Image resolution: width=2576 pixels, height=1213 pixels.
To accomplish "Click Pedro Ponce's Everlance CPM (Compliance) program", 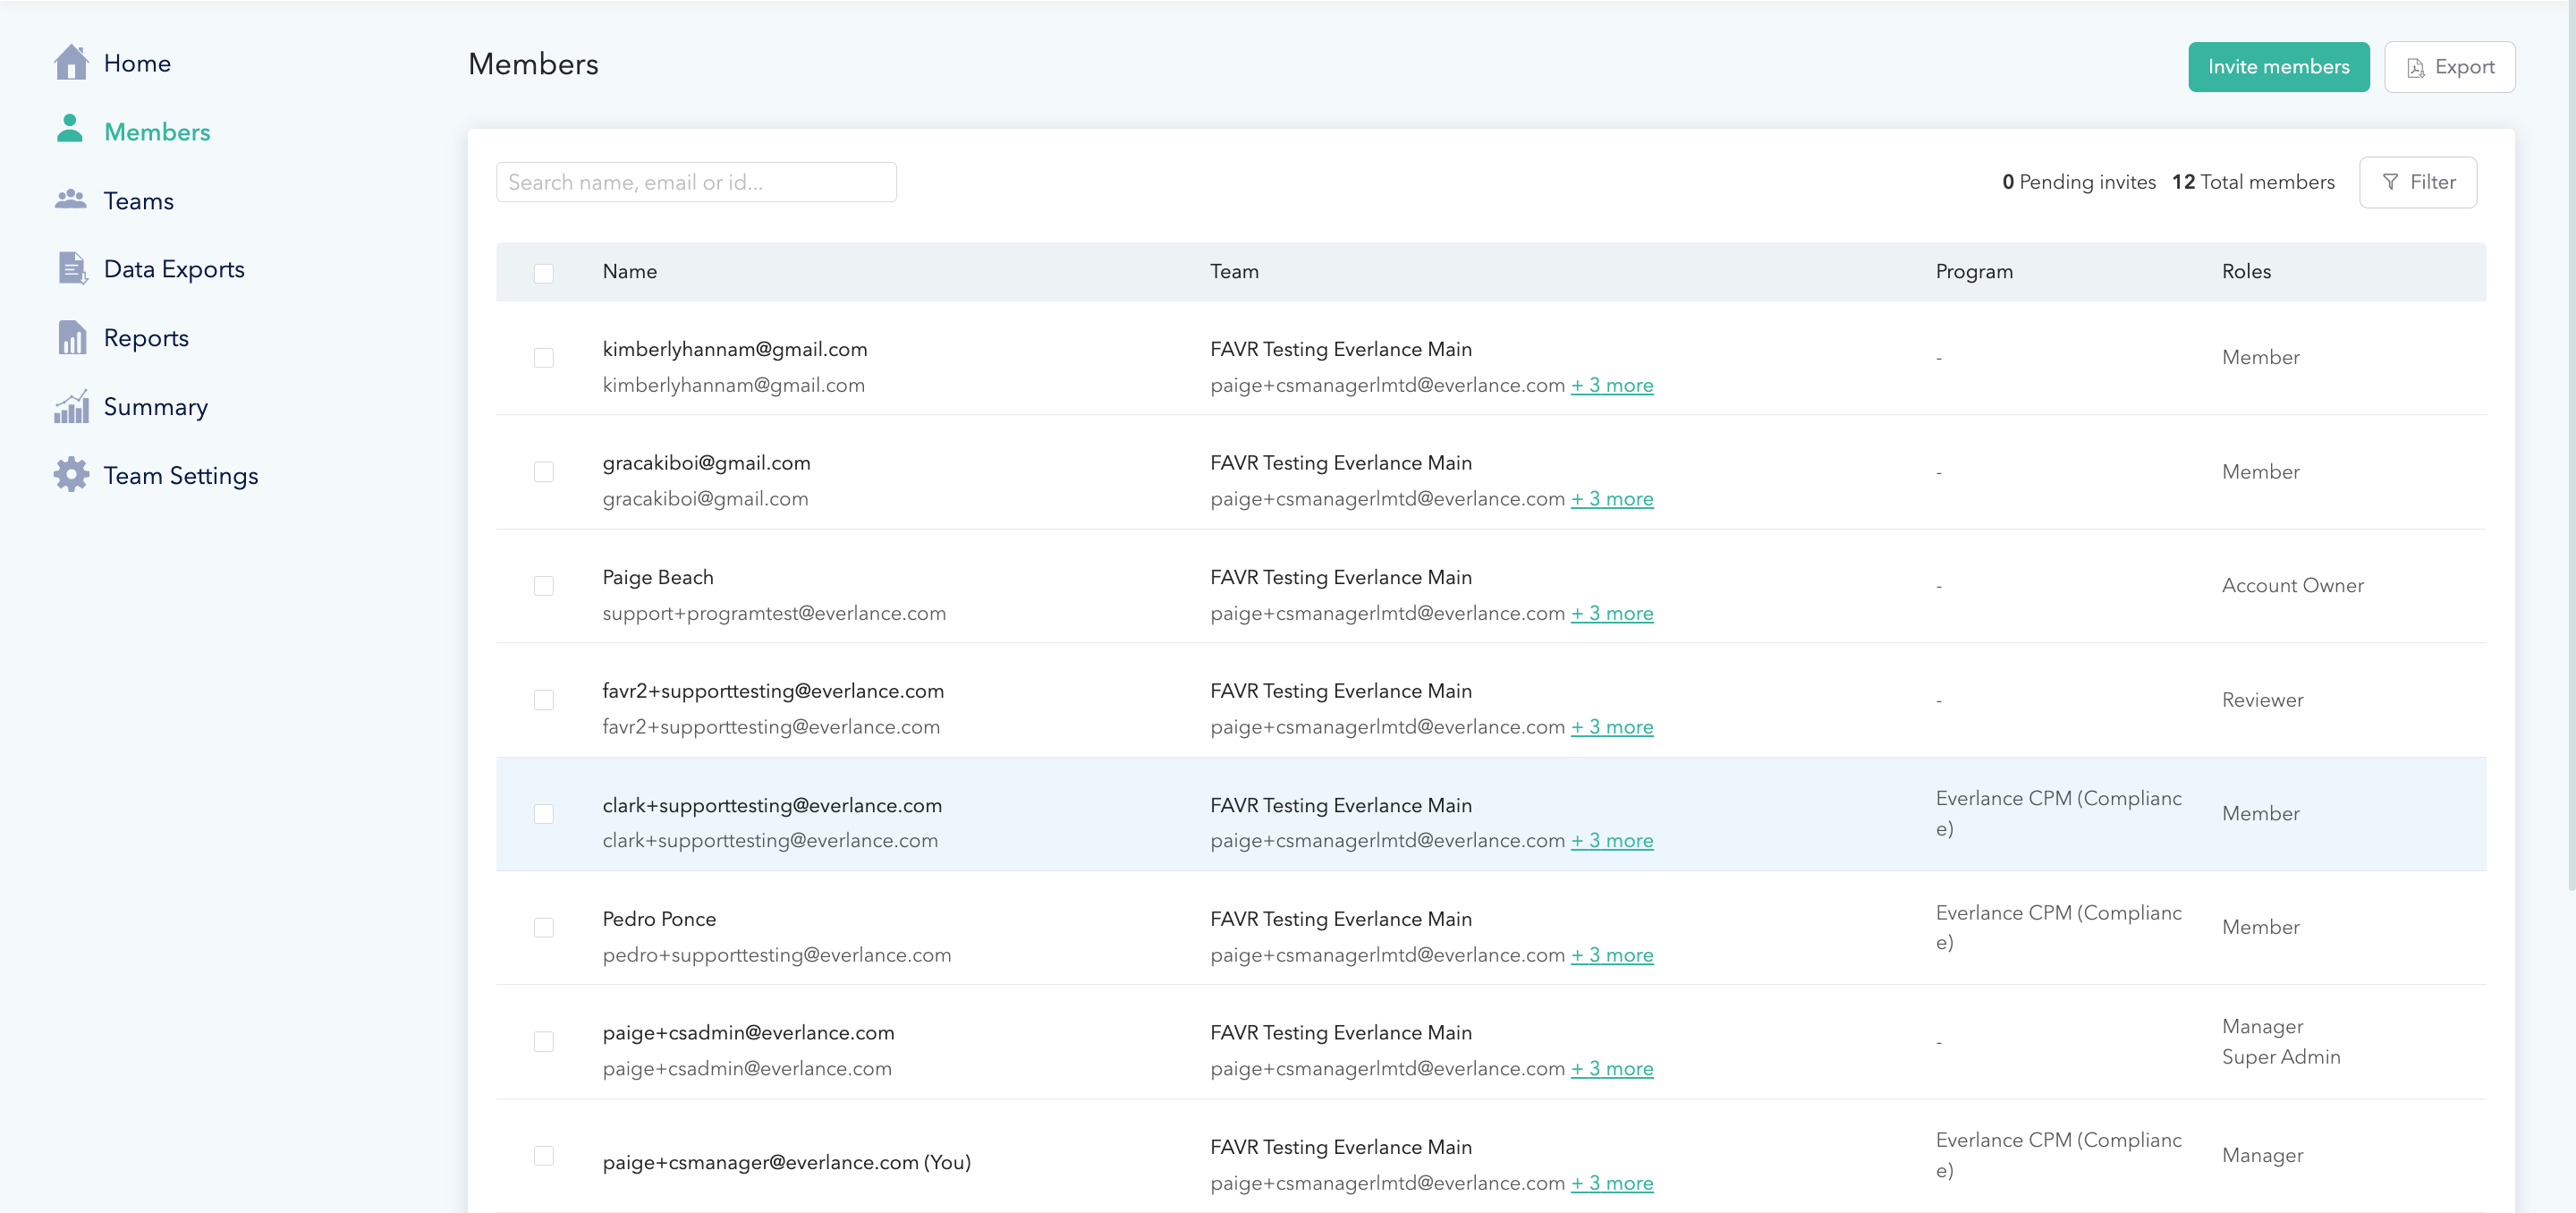I will (2058, 927).
